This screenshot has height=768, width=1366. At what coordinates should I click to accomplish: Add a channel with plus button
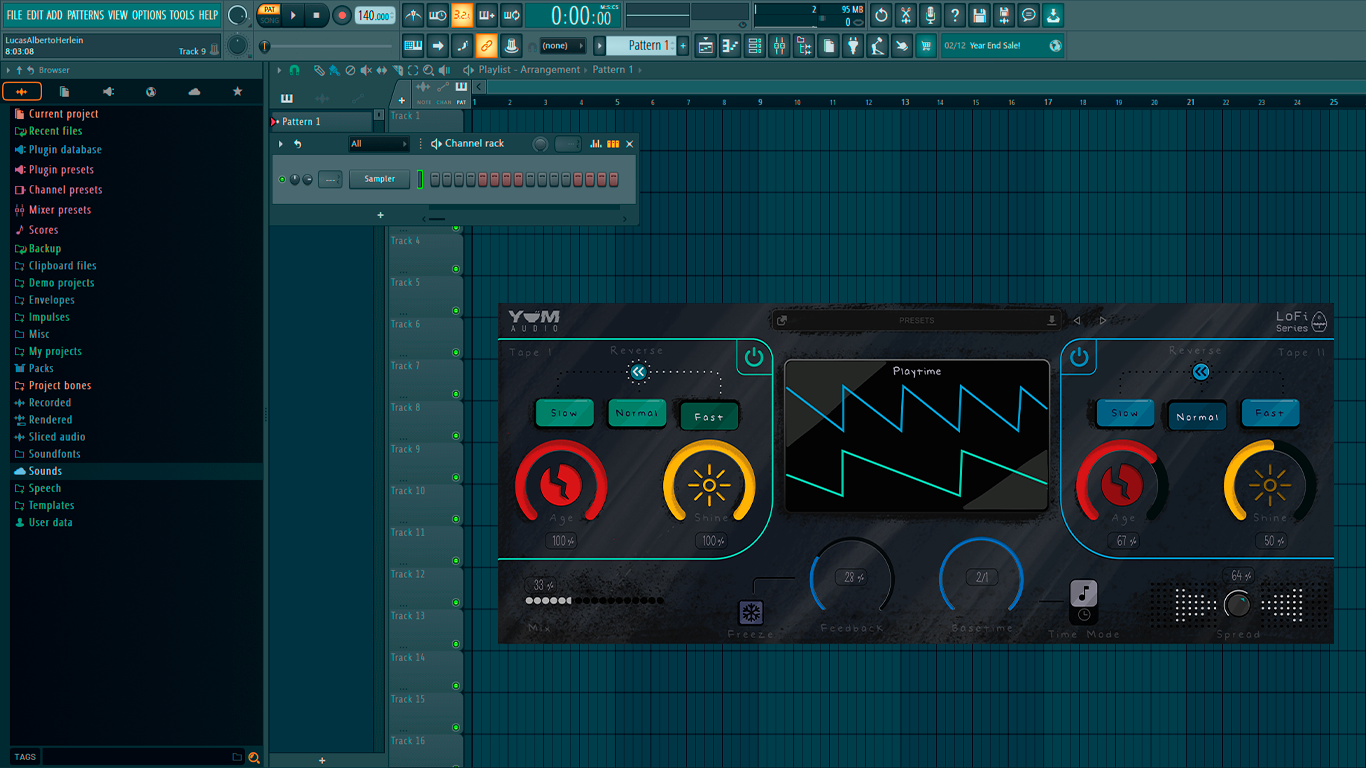pos(380,215)
